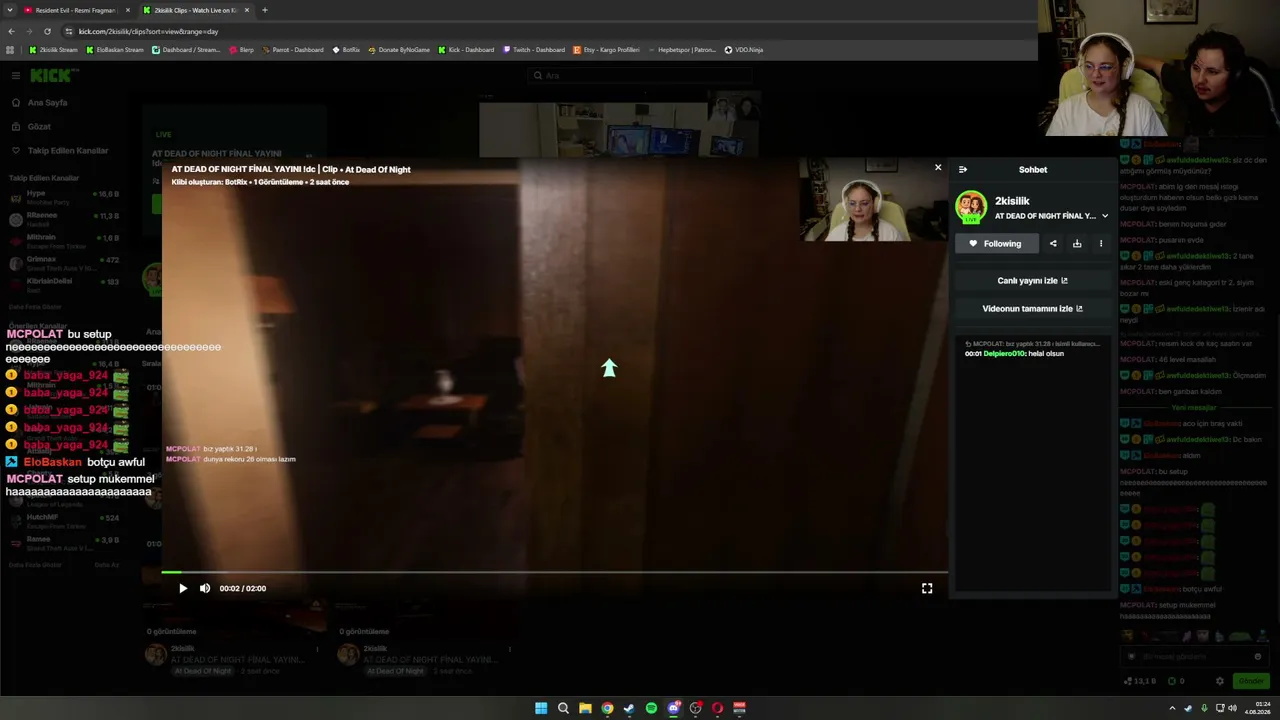Screen dimensions: 1280x720
Task: Open Chrome from the taskbar
Action: pyautogui.click(x=607, y=708)
